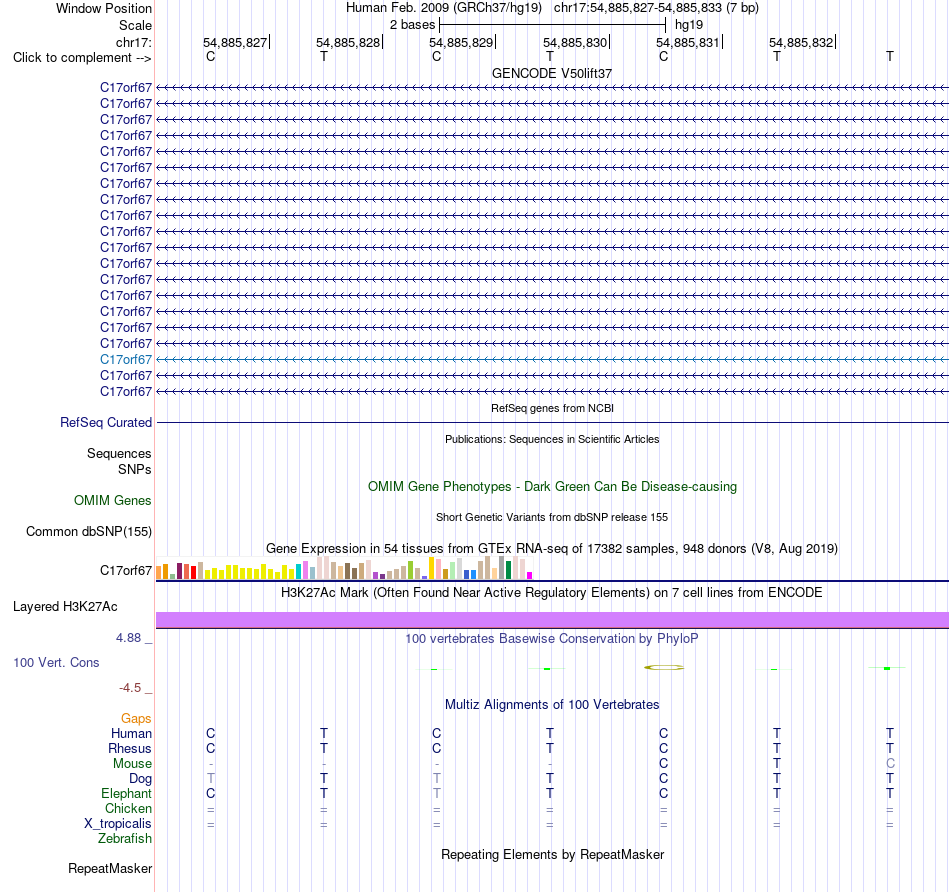Click the 'chr17:' ruler label
The image size is (950, 892).
click(x=133, y=42)
